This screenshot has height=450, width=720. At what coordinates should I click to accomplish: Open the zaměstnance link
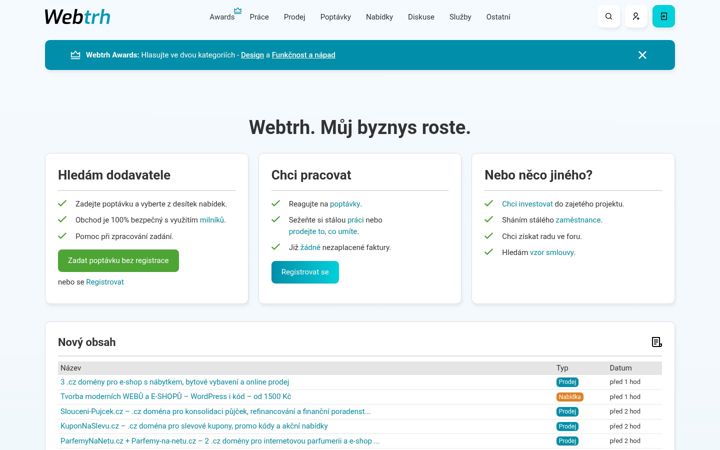578,220
